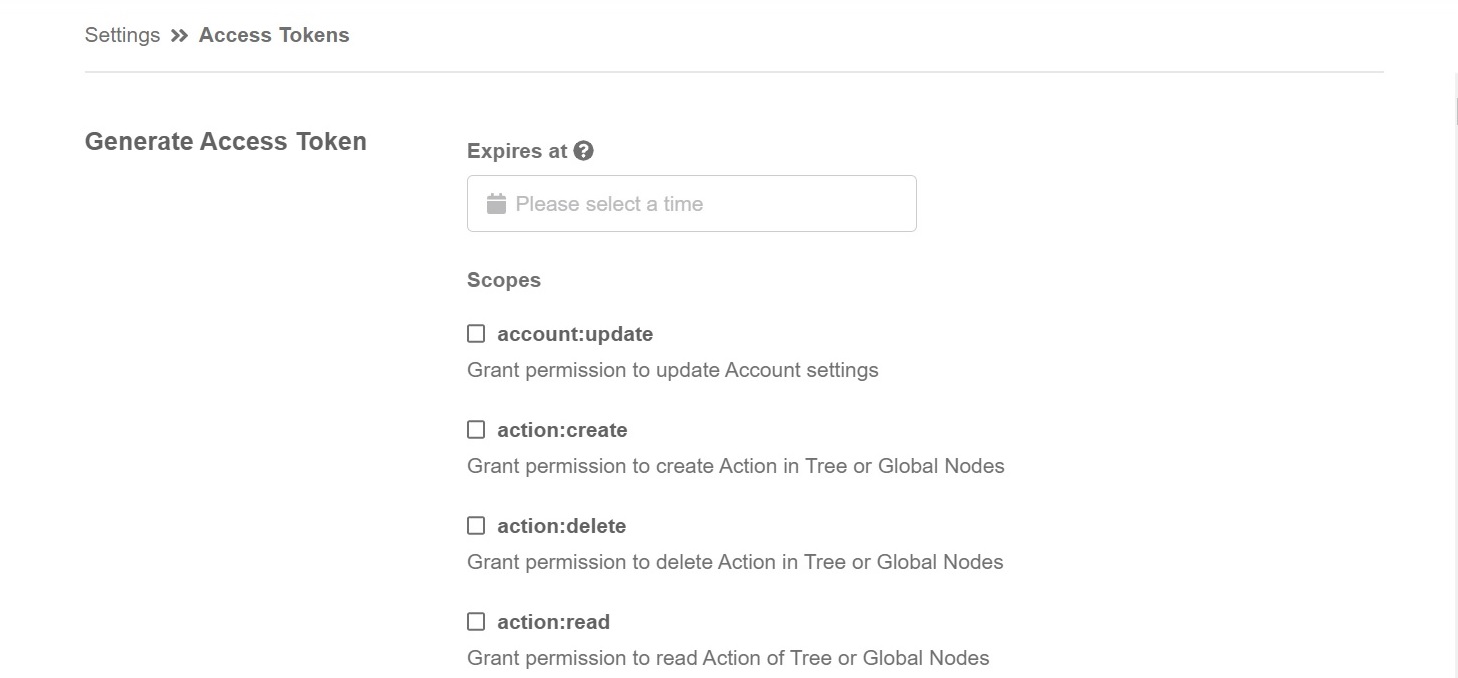This screenshot has width=1458, height=678.
Task: Click the action:delete label text
Action: tap(561, 526)
